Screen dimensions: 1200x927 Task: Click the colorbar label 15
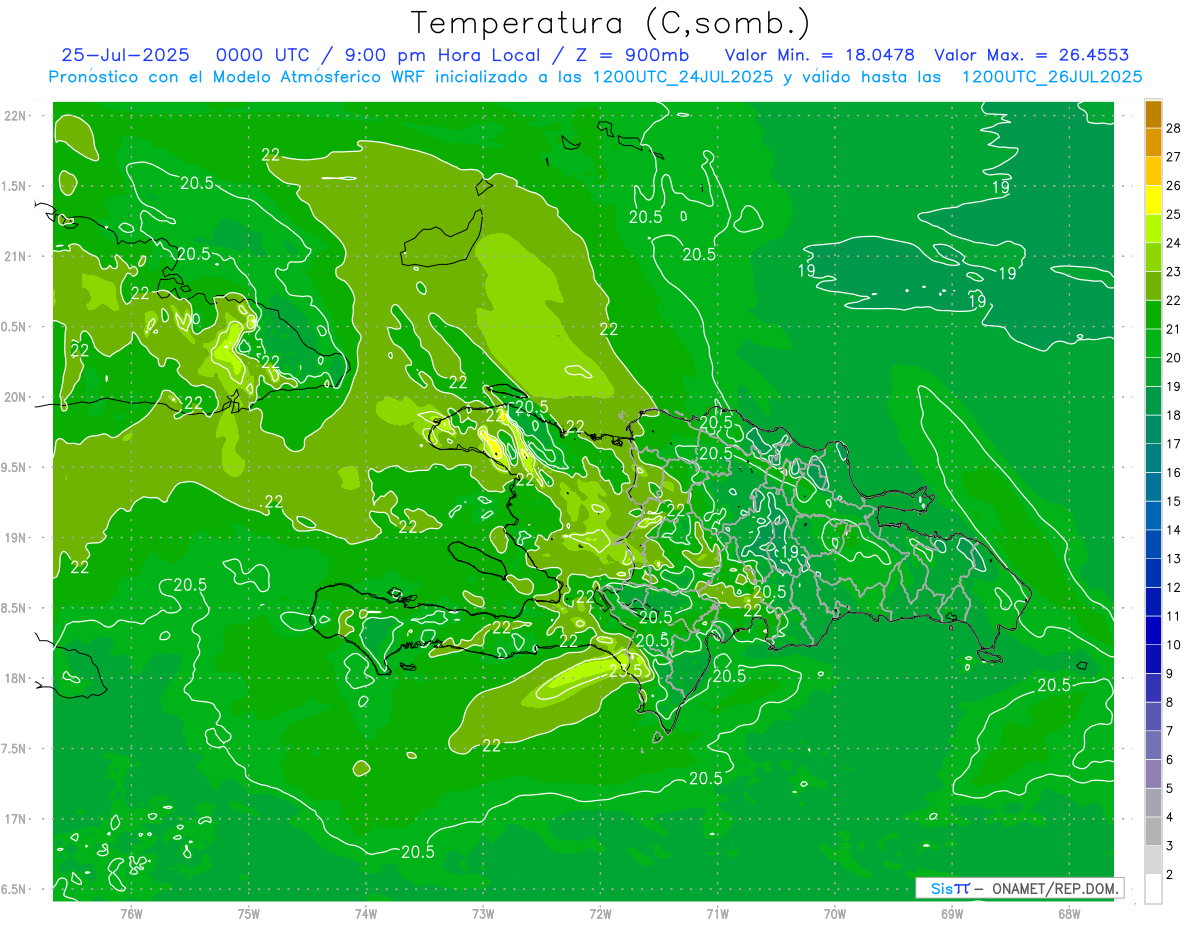click(1173, 501)
